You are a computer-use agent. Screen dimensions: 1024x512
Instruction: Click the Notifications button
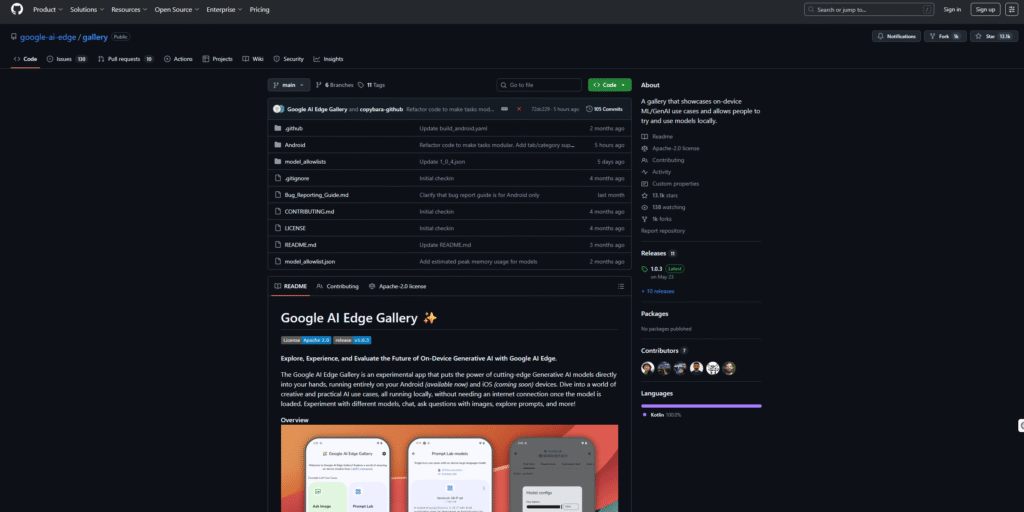click(x=896, y=37)
